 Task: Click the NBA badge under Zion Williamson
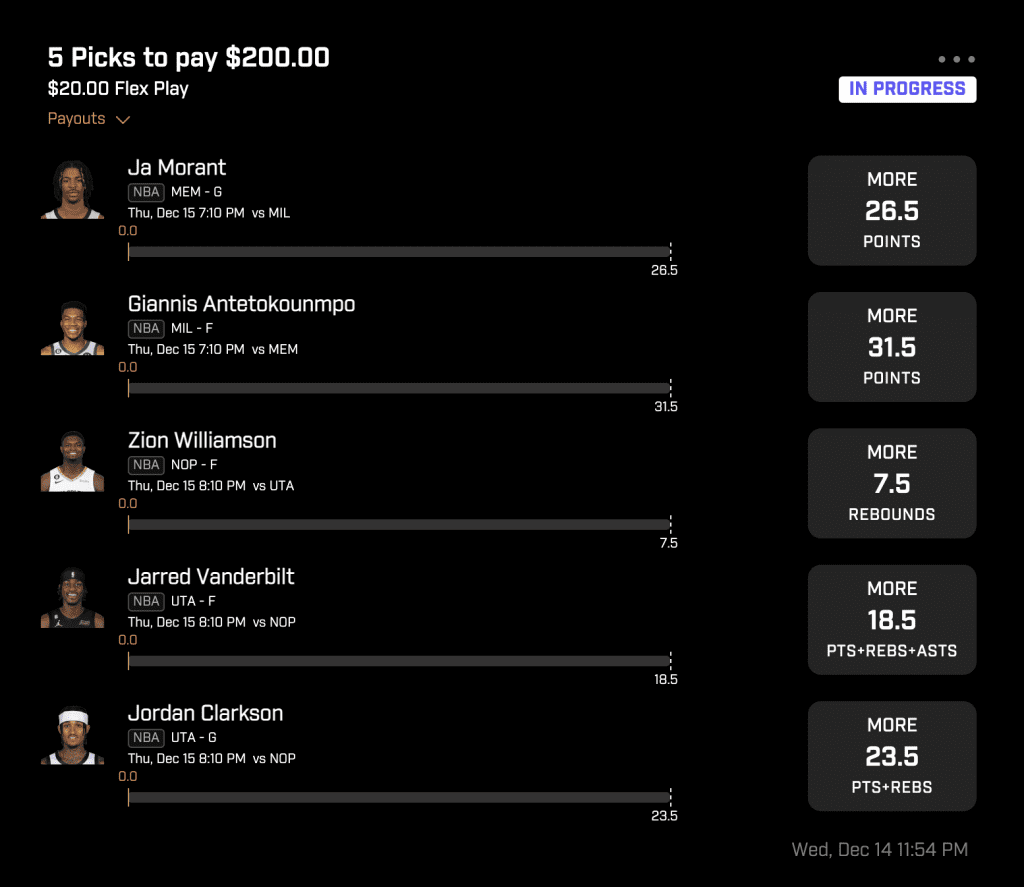pyautogui.click(x=146, y=465)
